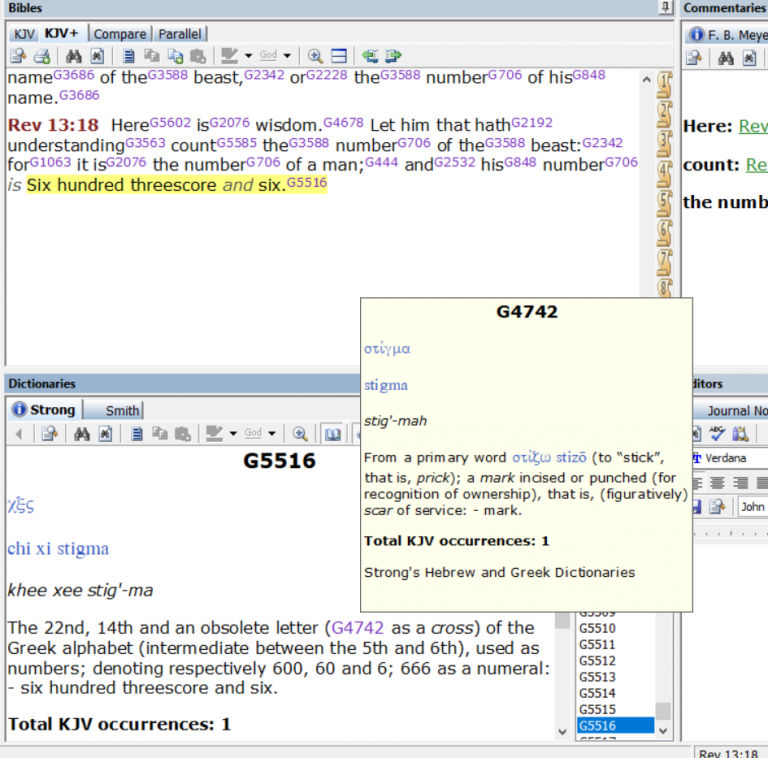Click the zoom magnifier icon in the Bibles toolbar
Screen dimensions: 768x758
tap(315, 56)
